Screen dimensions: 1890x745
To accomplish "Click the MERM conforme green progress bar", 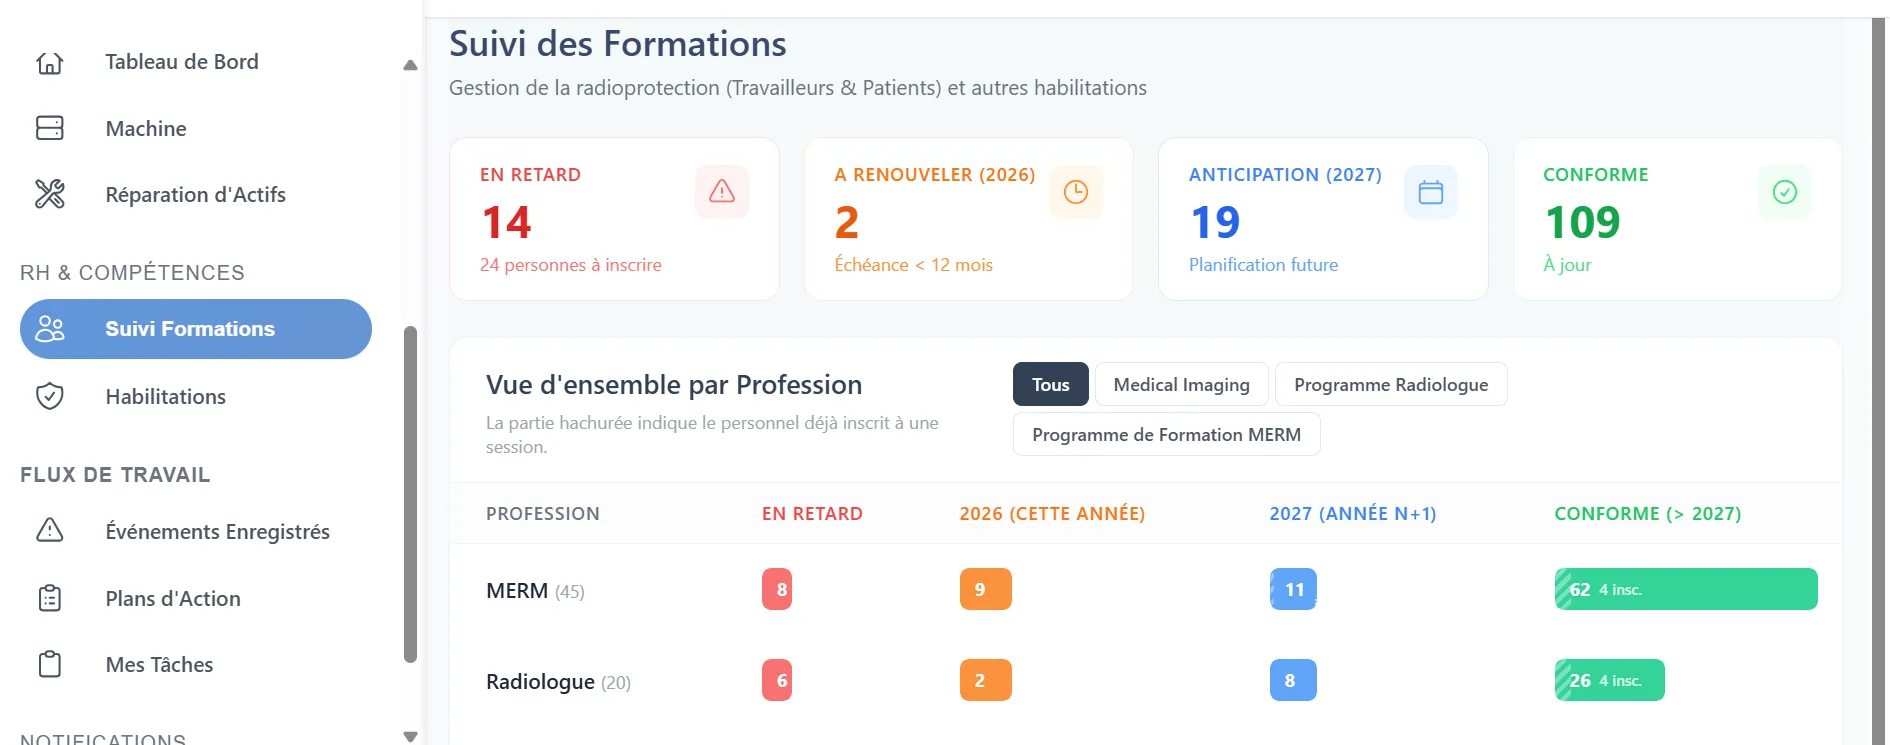I will 1686,589.
